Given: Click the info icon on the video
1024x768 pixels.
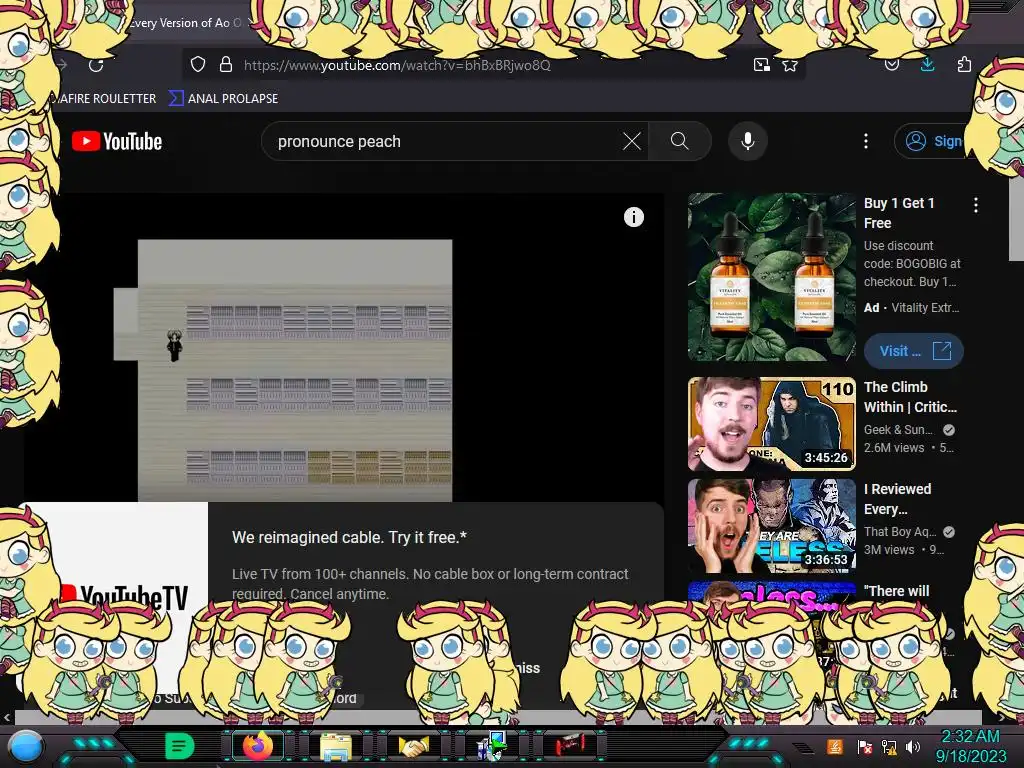Looking at the screenshot, I should pos(633,217).
